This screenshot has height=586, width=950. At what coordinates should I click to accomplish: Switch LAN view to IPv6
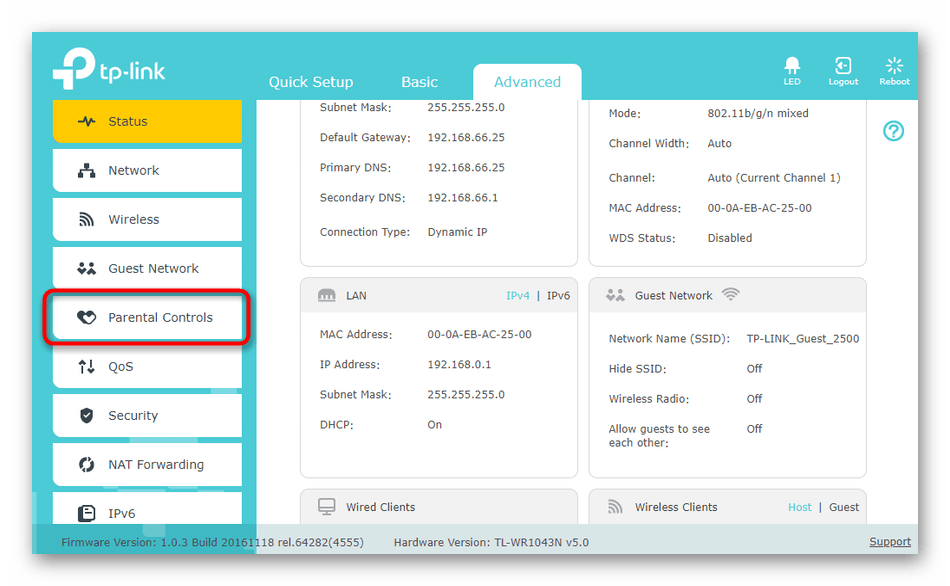pyautogui.click(x=558, y=296)
